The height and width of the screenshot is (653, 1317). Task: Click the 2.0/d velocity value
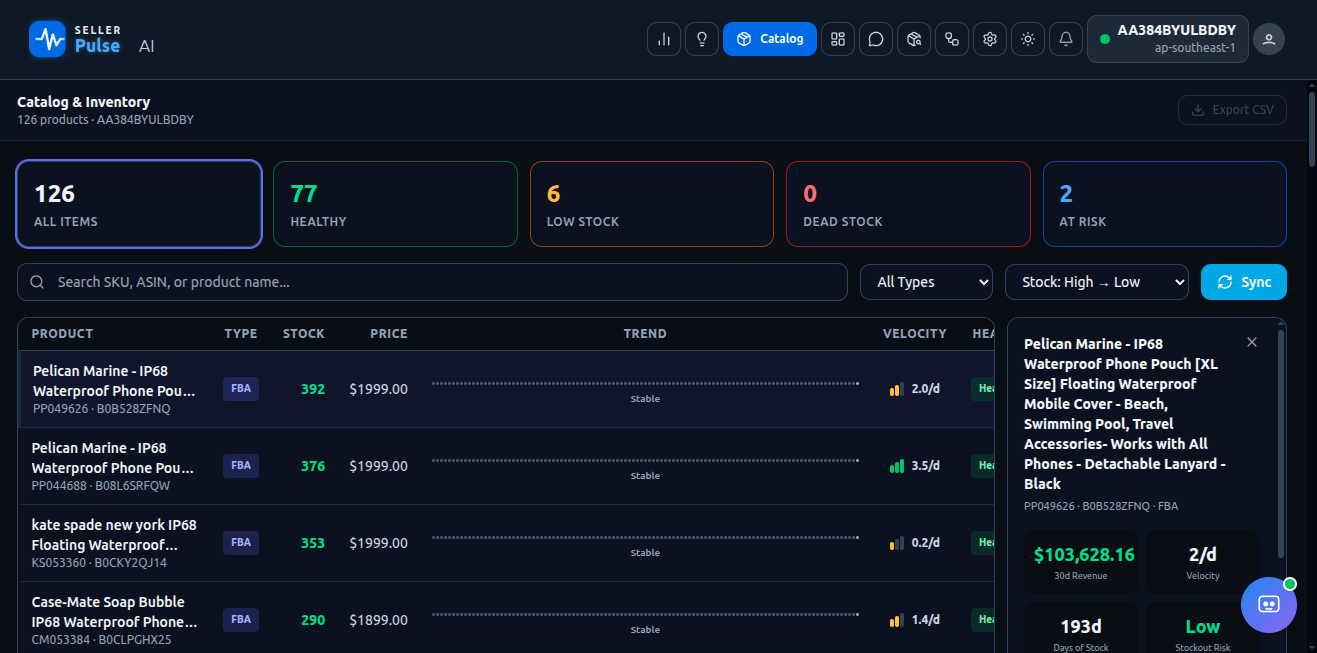(x=926, y=389)
